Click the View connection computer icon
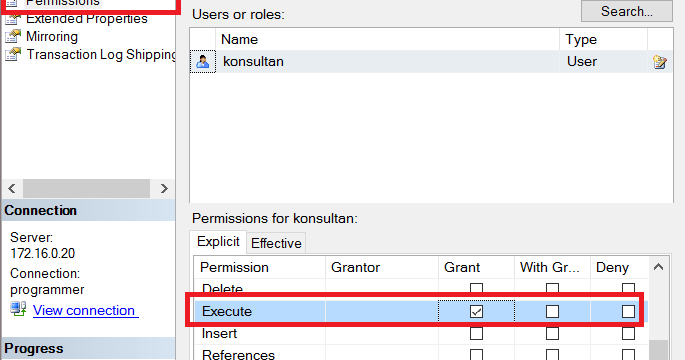This screenshot has height=360, width=685. click(18, 309)
